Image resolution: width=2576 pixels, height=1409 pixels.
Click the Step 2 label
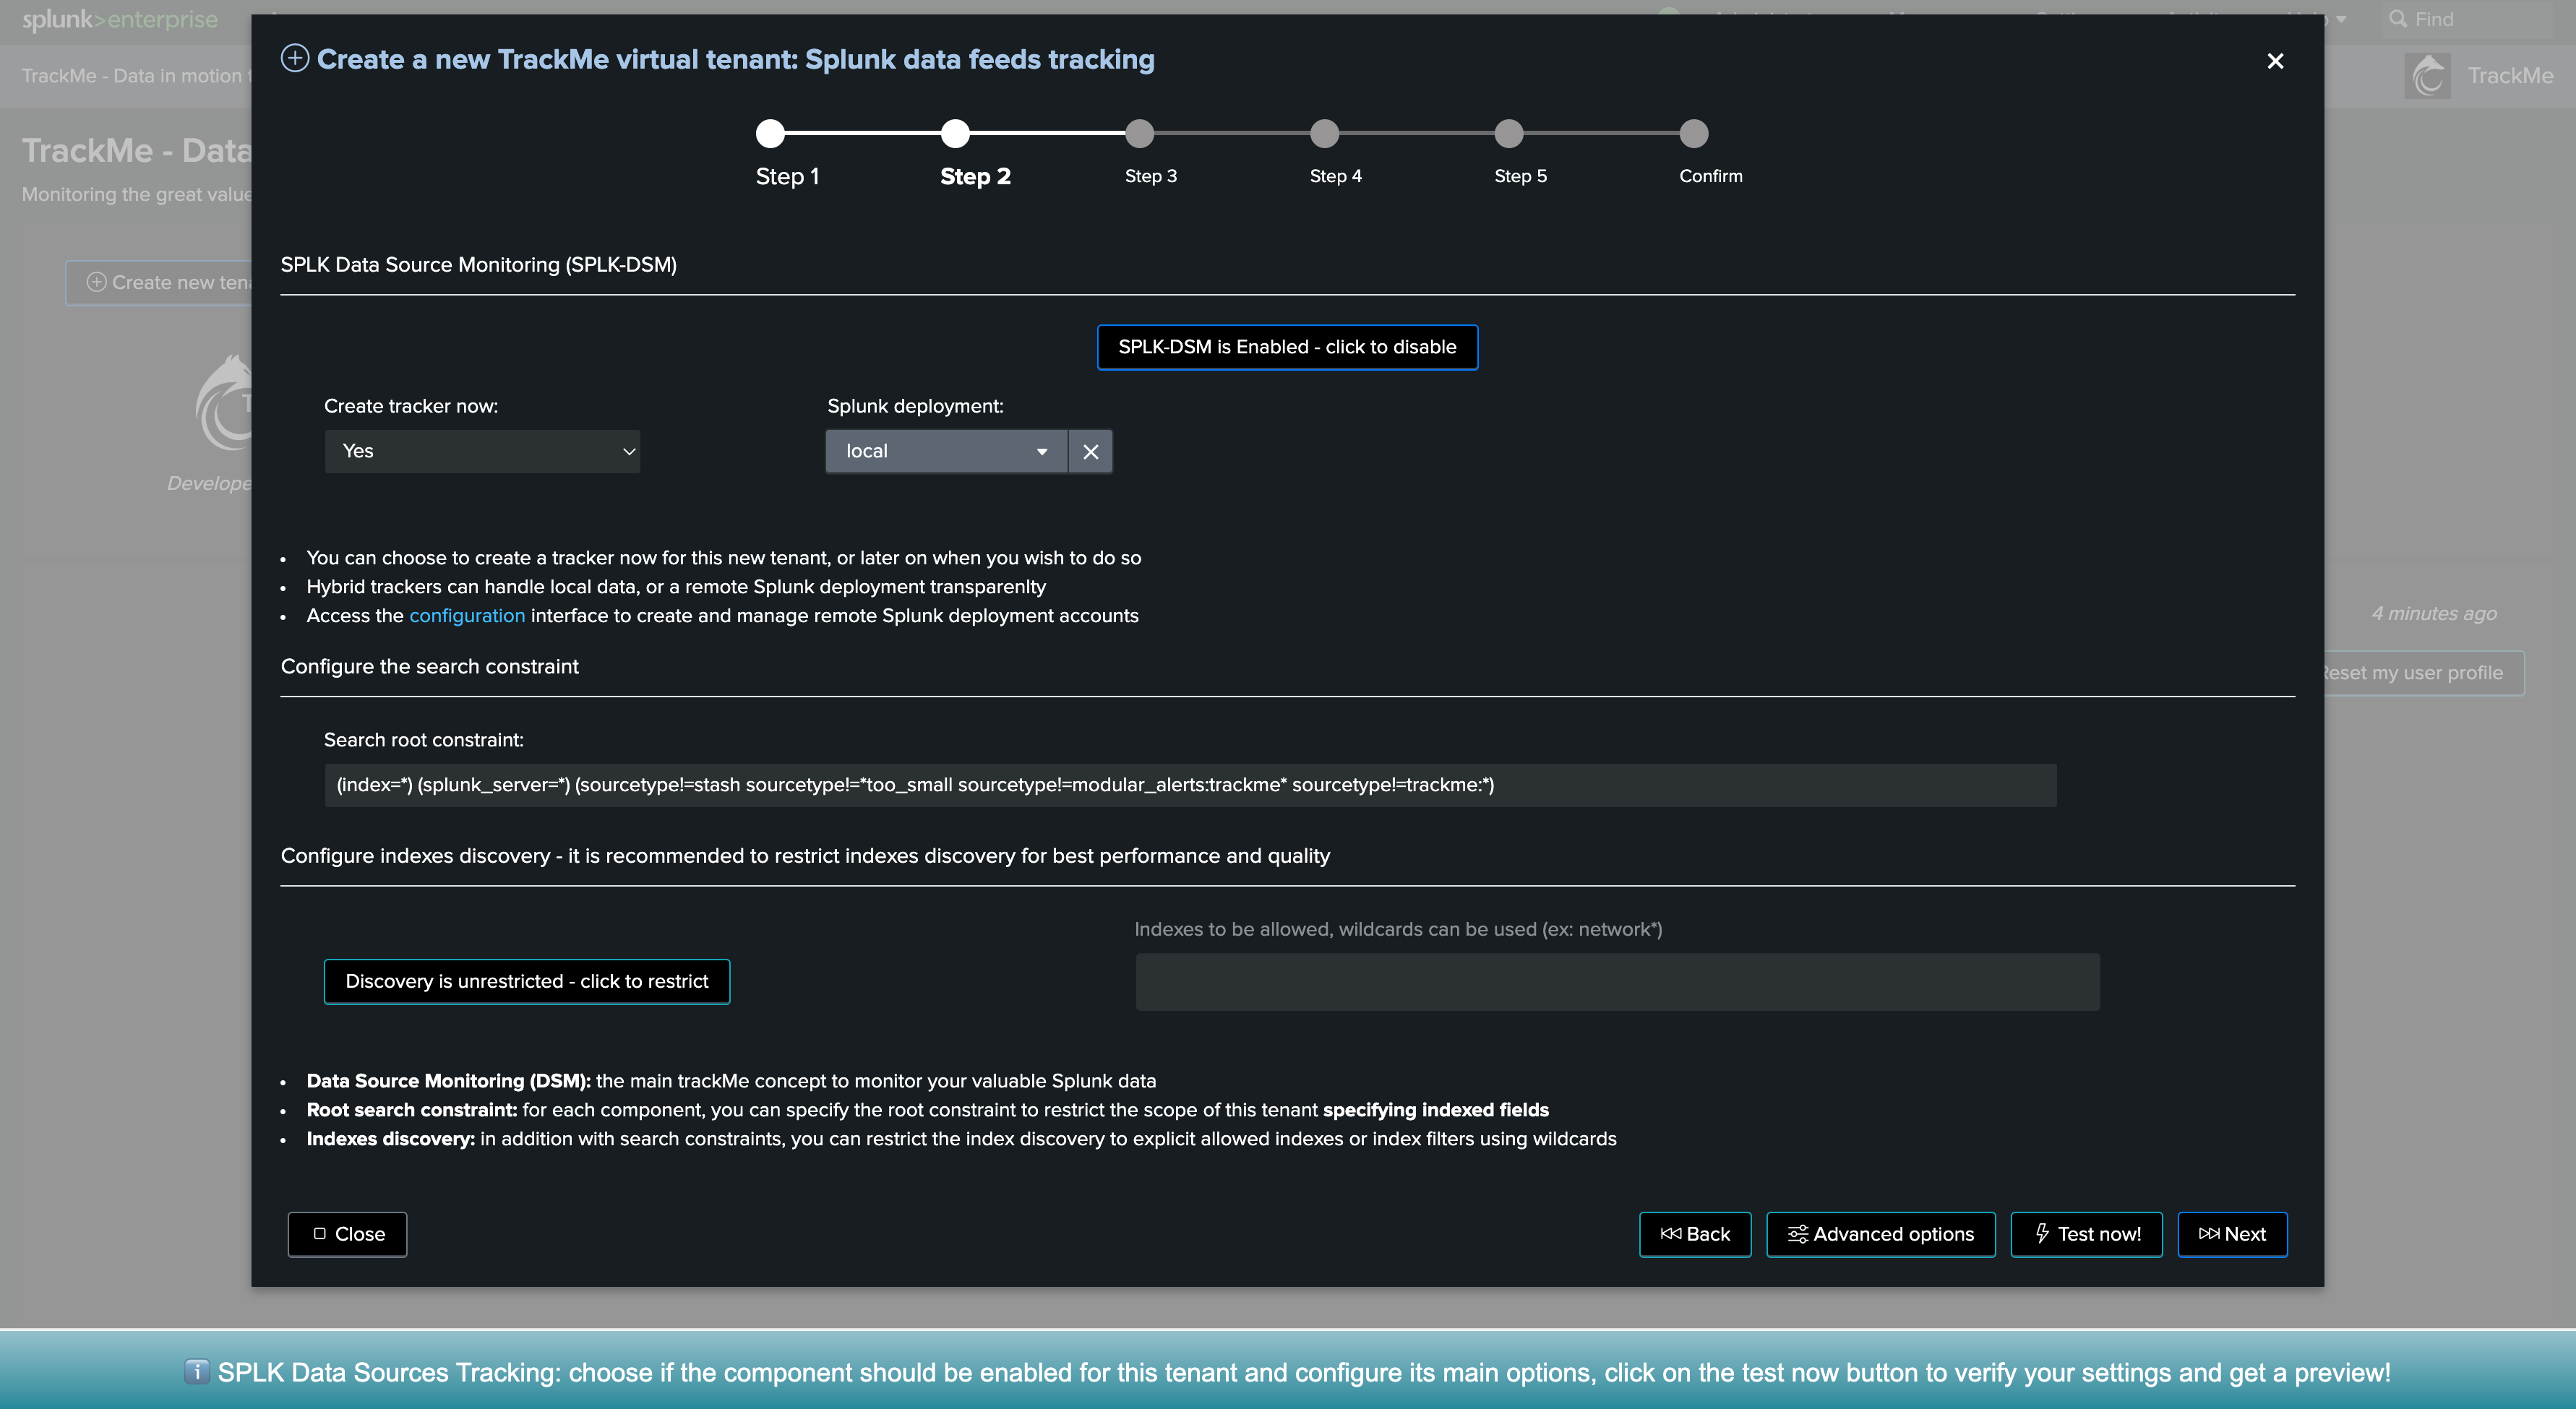click(975, 176)
